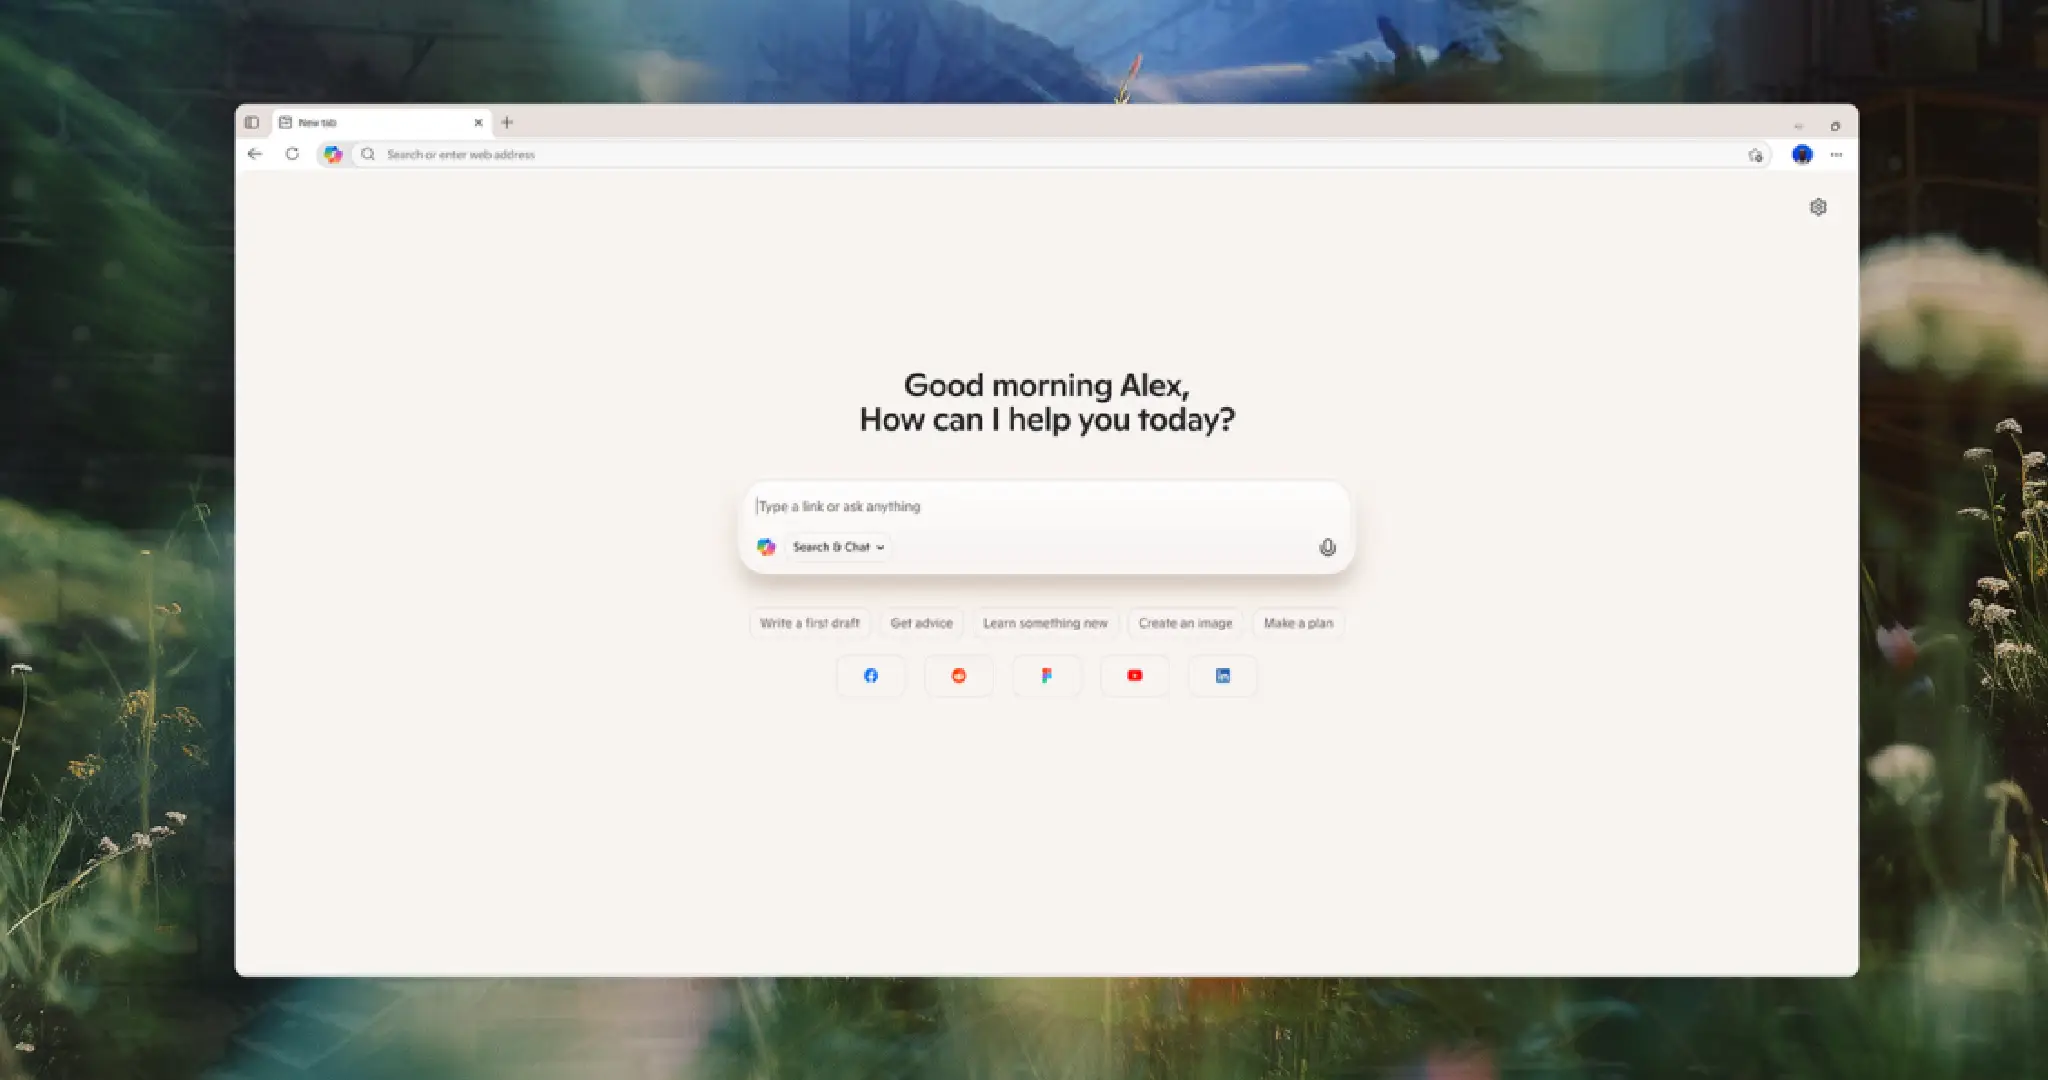Screen dimensions: 2048x1080
Task: Open the YouTube quick link
Action: coord(1134,676)
